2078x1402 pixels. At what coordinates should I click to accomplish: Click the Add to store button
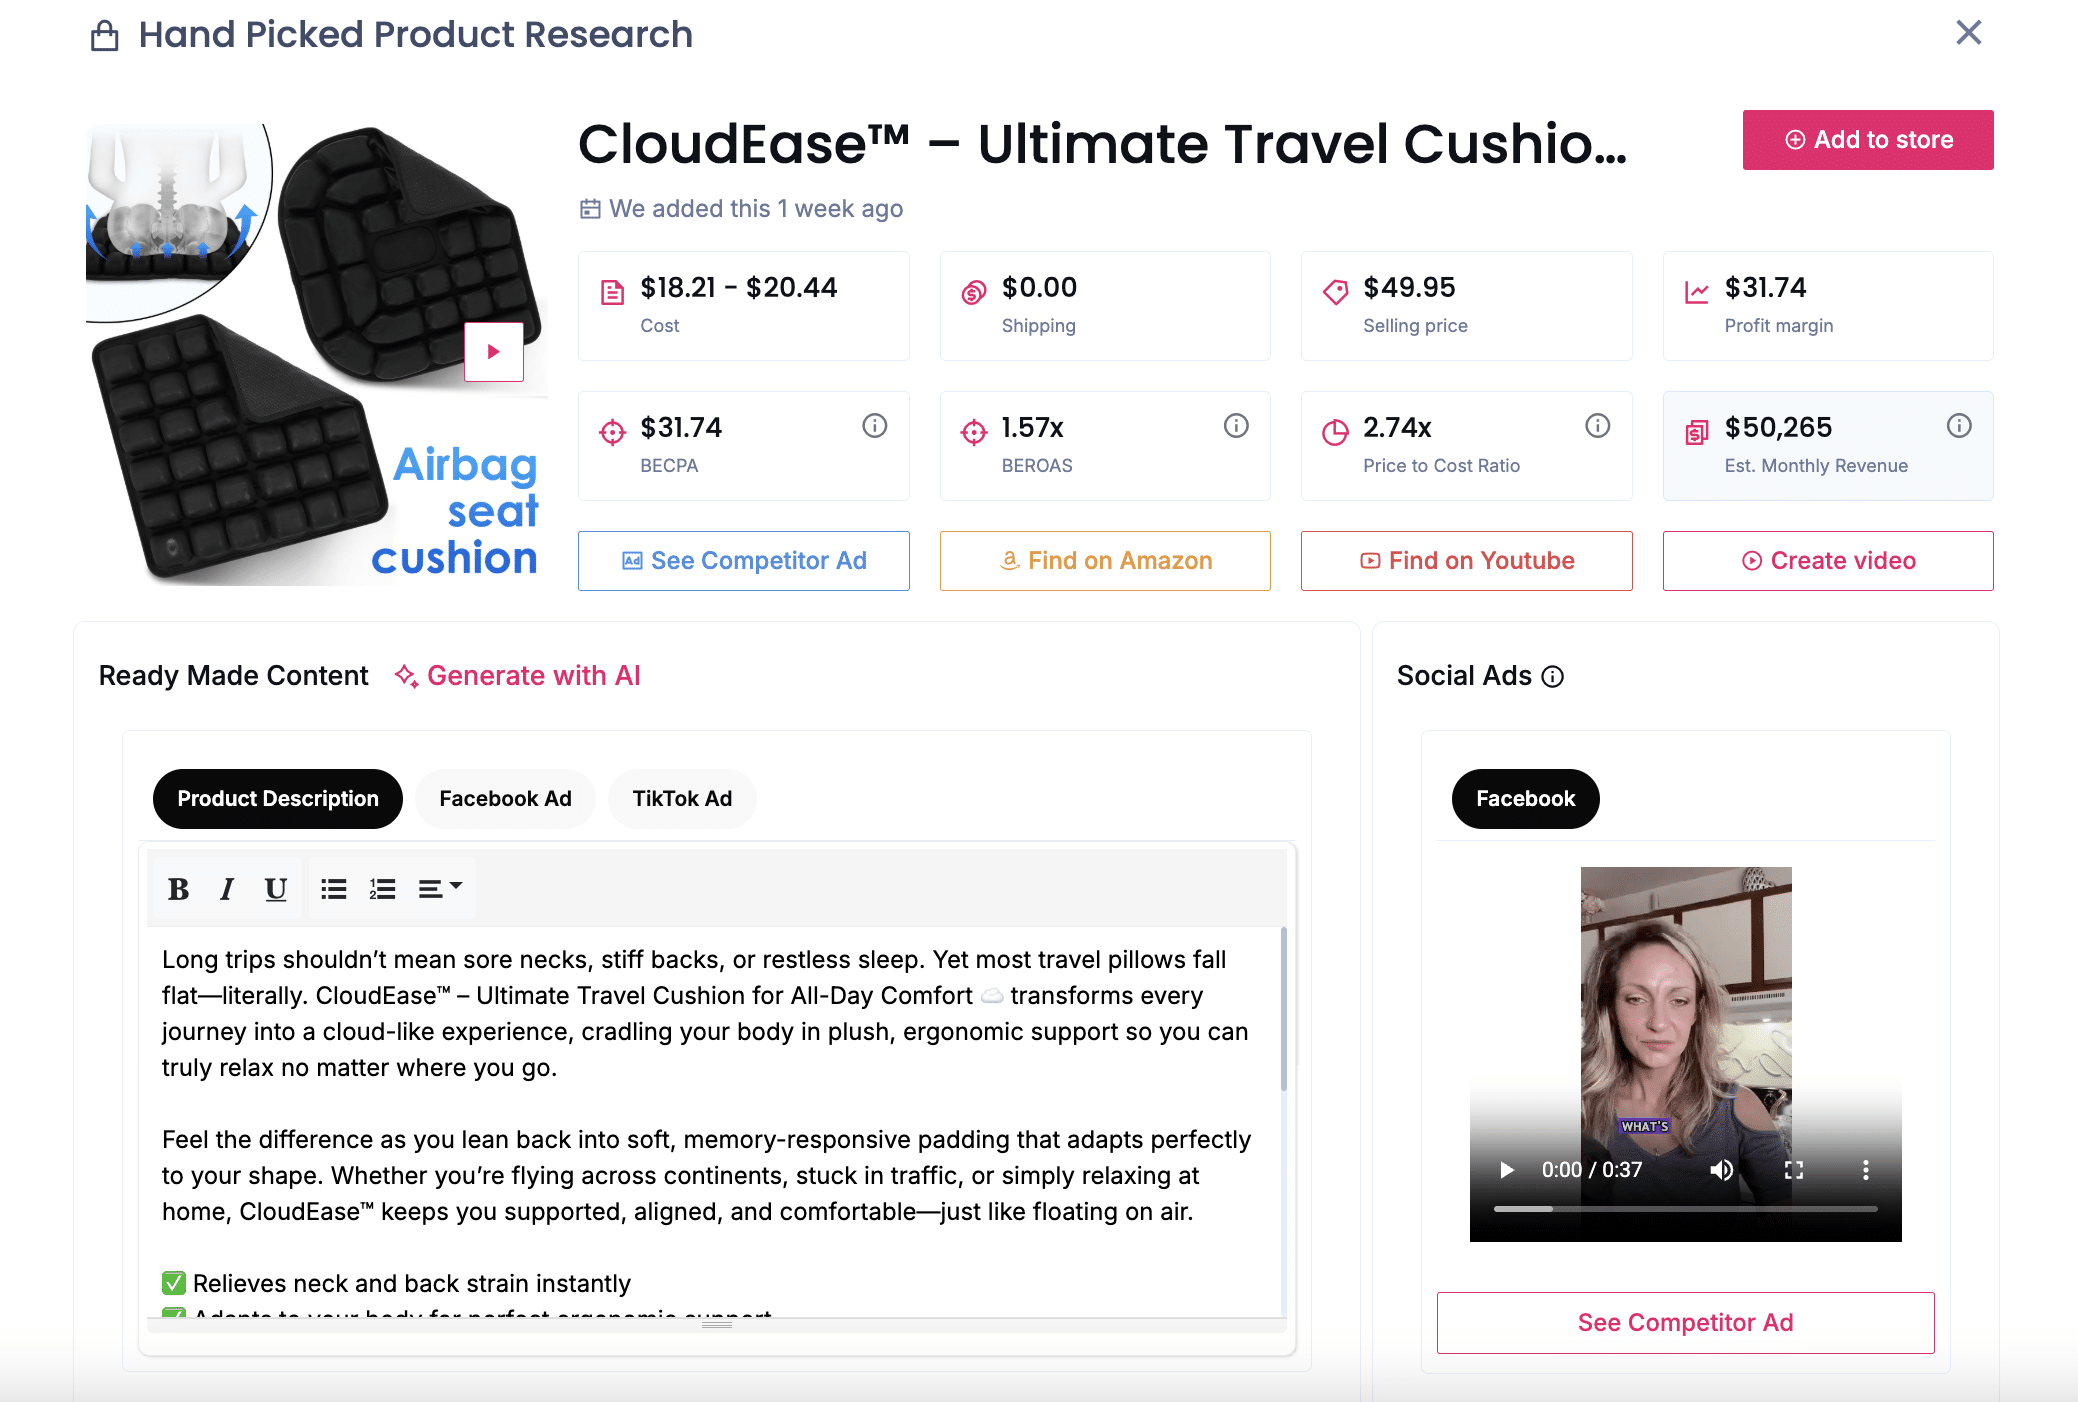1867,140
